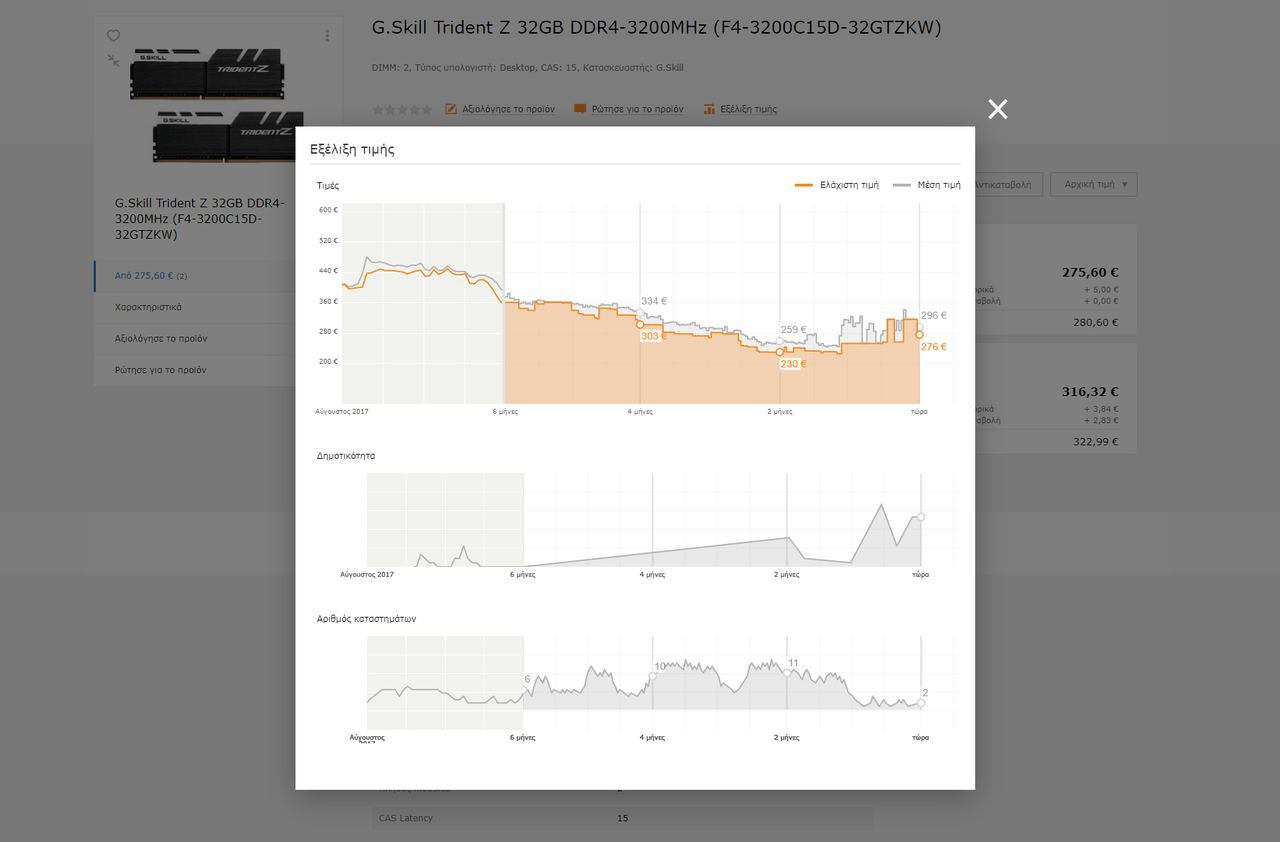Screen dimensions: 1280x842
Task: Open 'Εξέλιξη τιμής' link
Action: click(x=748, y=109)
